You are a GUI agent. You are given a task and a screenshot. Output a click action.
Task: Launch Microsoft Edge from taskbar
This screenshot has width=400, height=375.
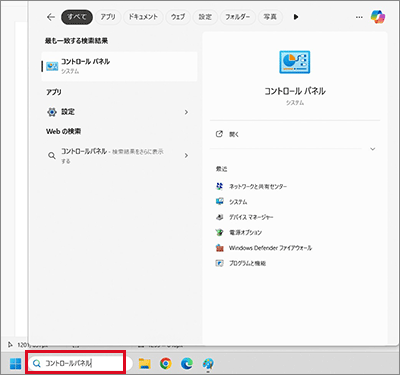(187, 363)
